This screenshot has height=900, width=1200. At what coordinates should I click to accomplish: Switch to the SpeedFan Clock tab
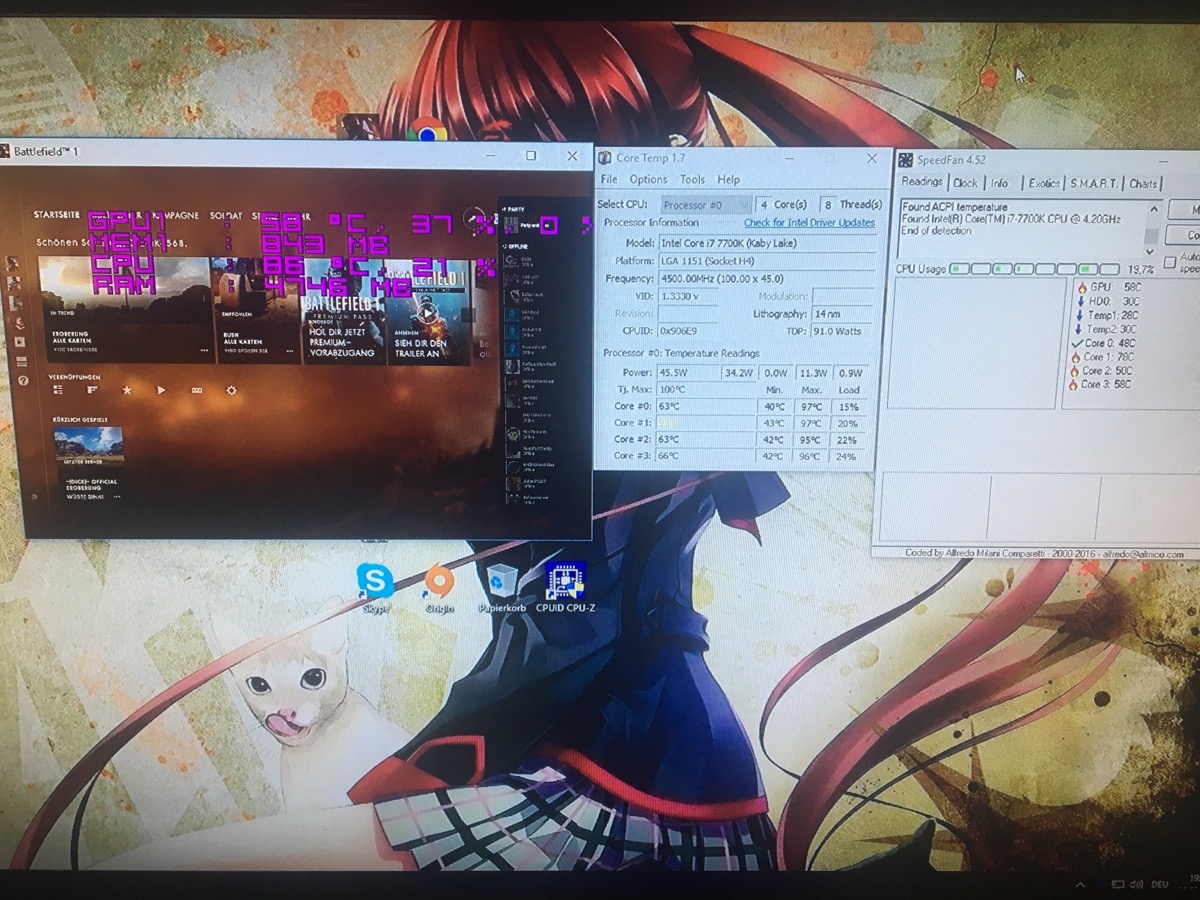point(965,183)
